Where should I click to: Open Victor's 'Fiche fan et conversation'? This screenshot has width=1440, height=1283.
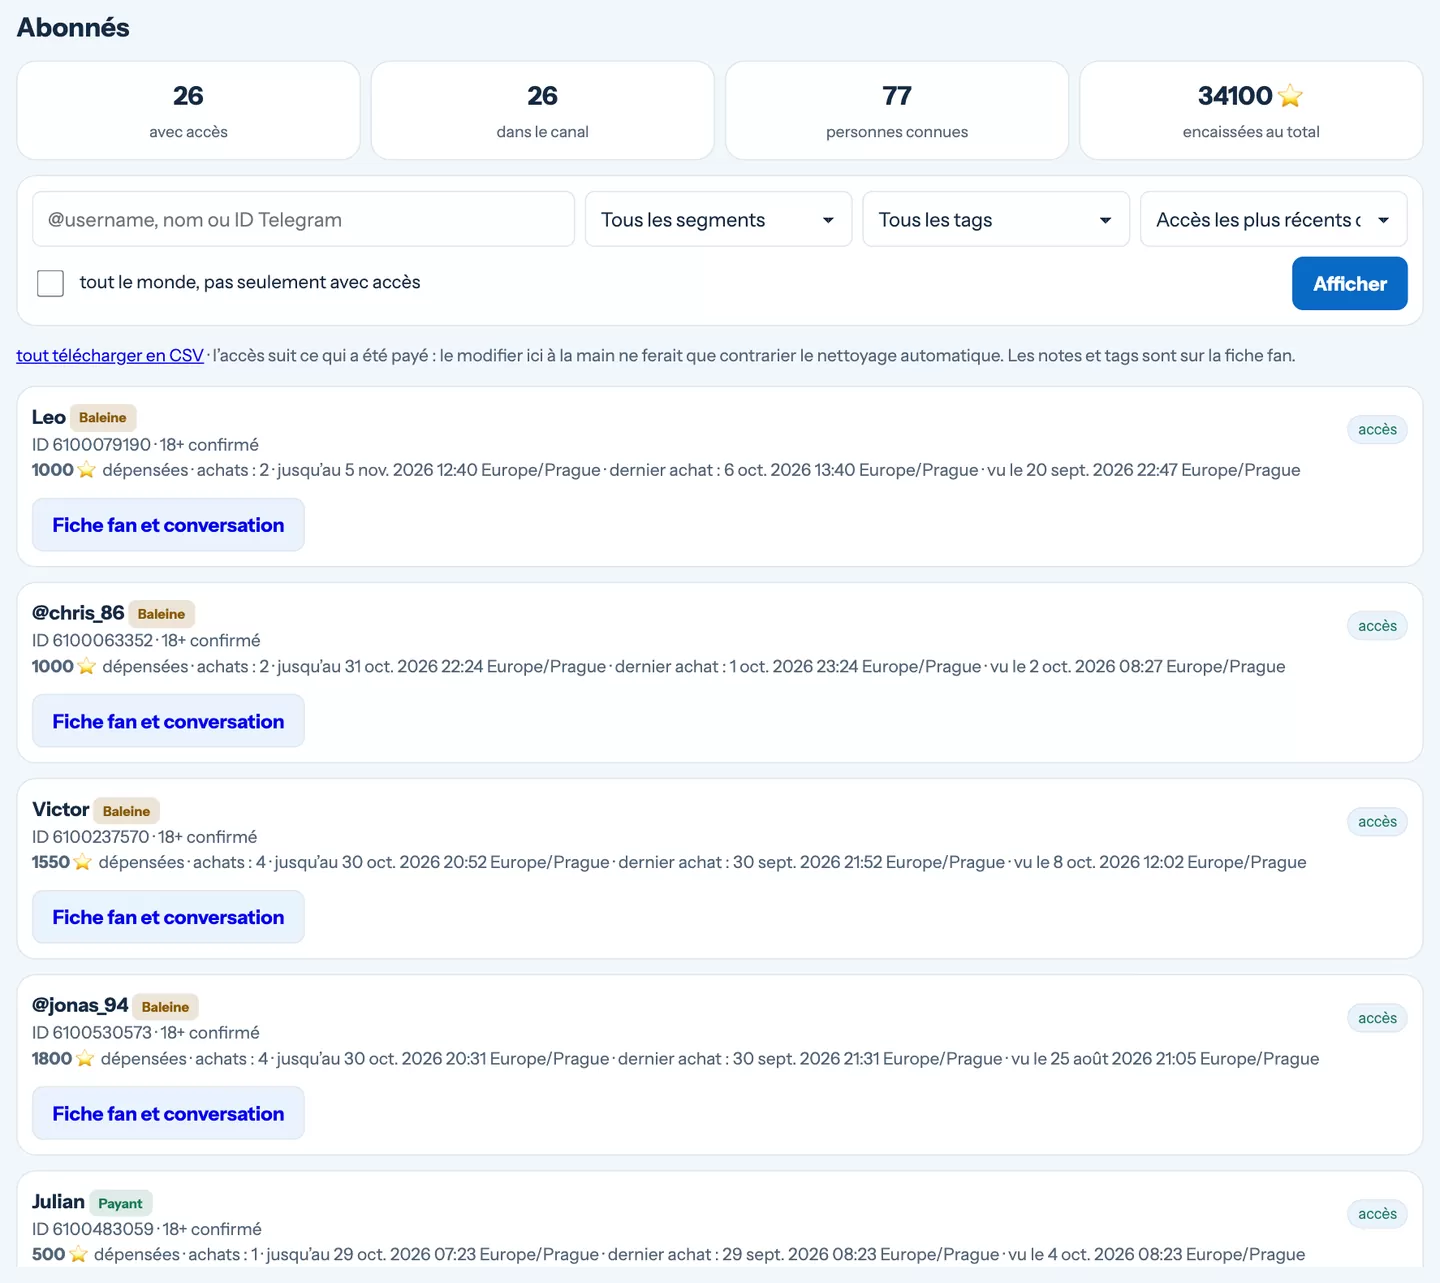pyautogui.click(x=168, y=917)
